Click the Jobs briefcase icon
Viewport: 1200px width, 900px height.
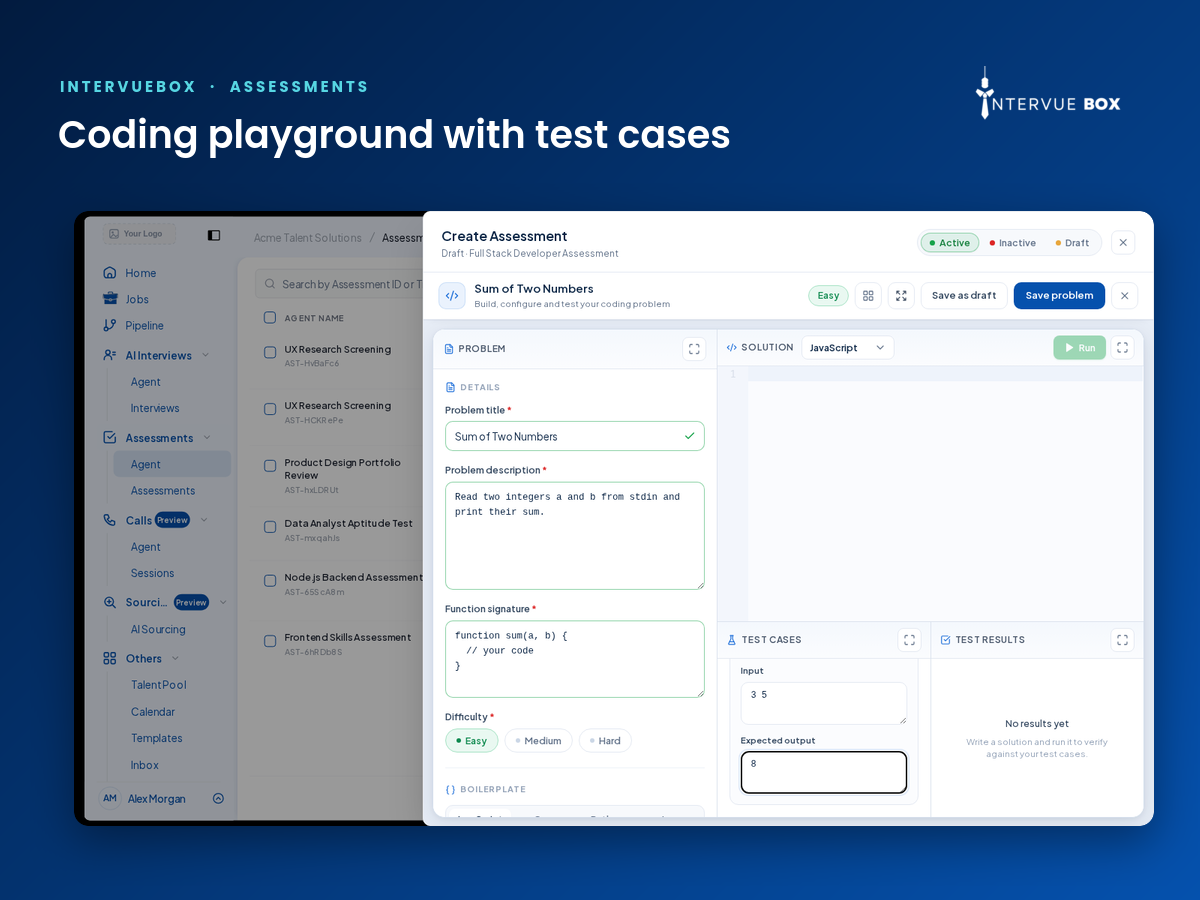click(x=110, y=299)
